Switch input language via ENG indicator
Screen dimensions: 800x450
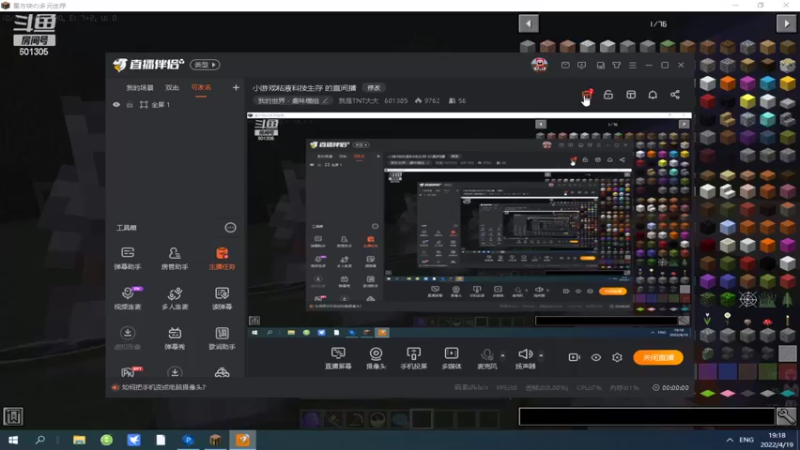click(x=746, y=440)
